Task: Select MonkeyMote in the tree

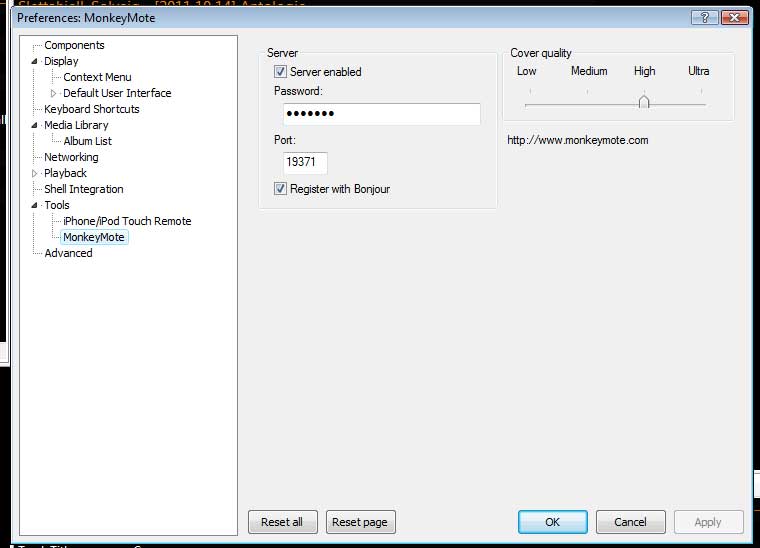Action: 94,237
